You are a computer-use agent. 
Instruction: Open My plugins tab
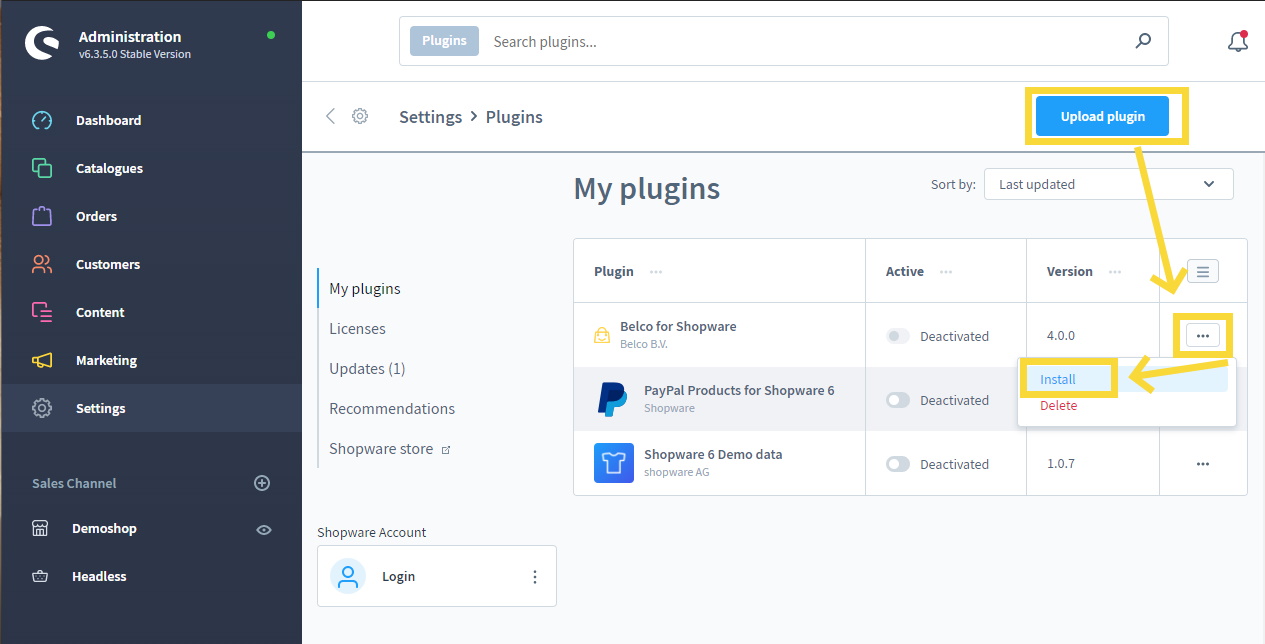(365, 289)
